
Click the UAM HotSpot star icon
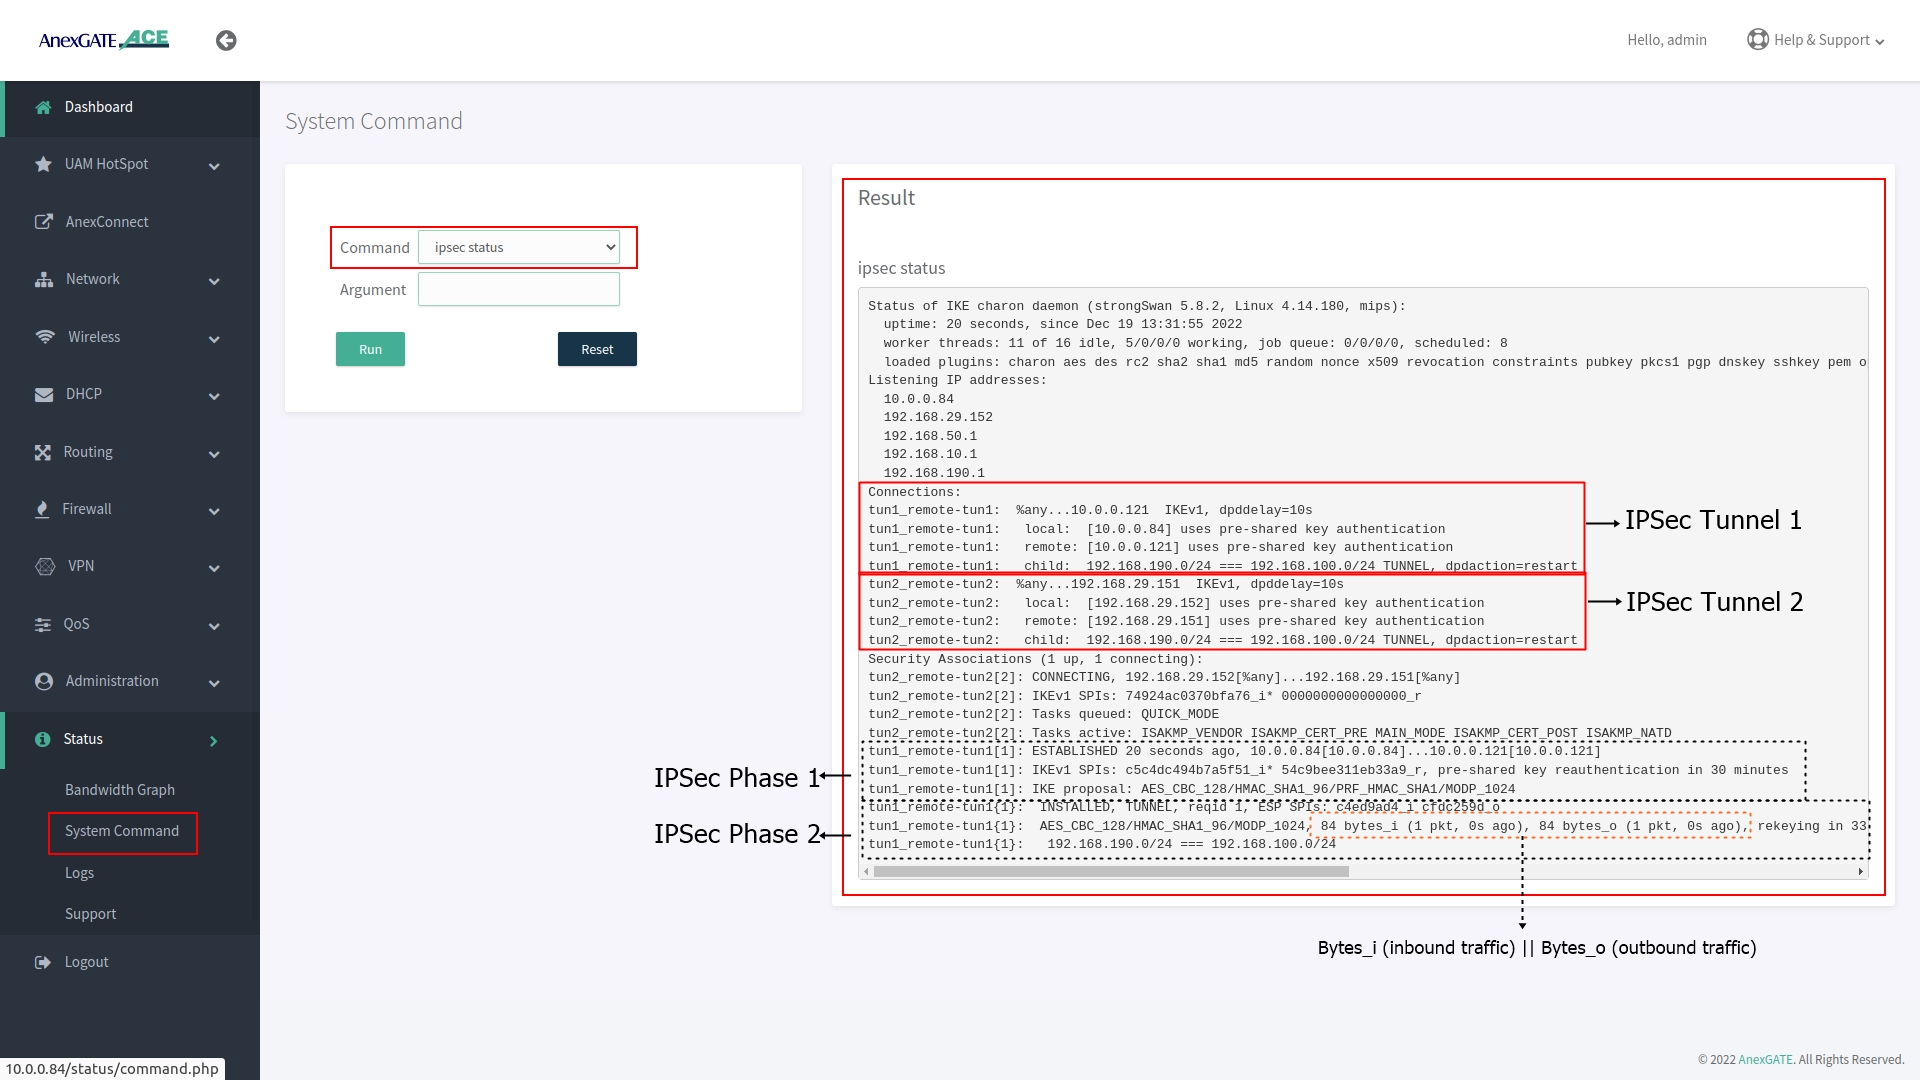[43, 164]
